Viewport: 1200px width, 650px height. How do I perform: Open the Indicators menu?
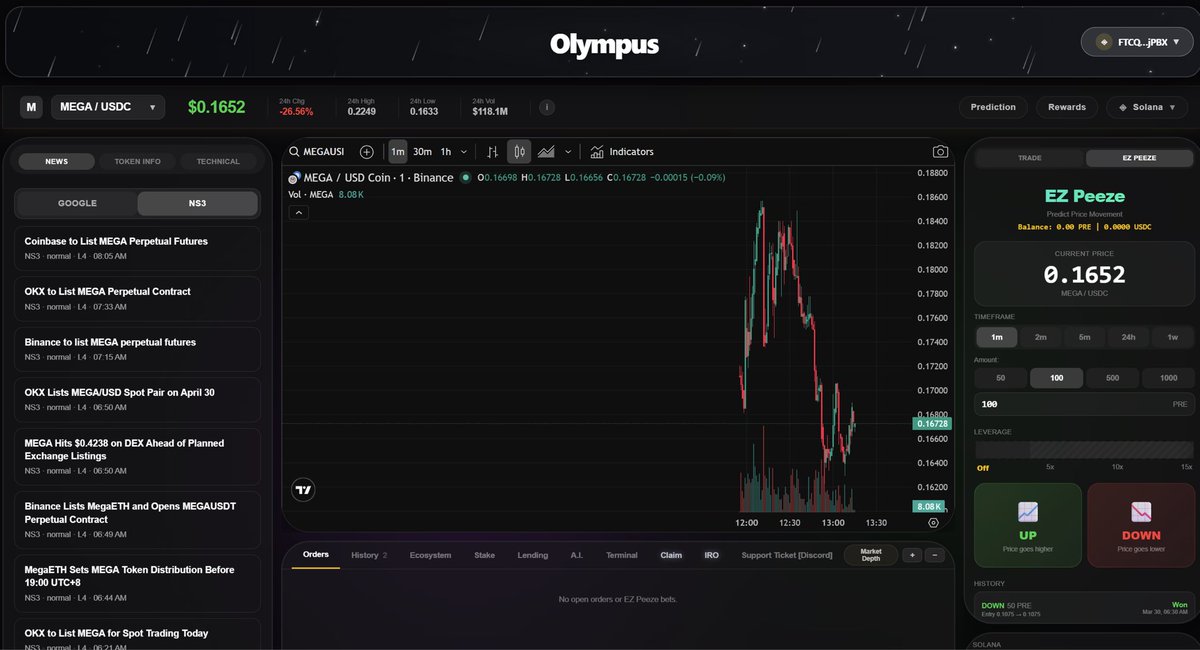622,152
